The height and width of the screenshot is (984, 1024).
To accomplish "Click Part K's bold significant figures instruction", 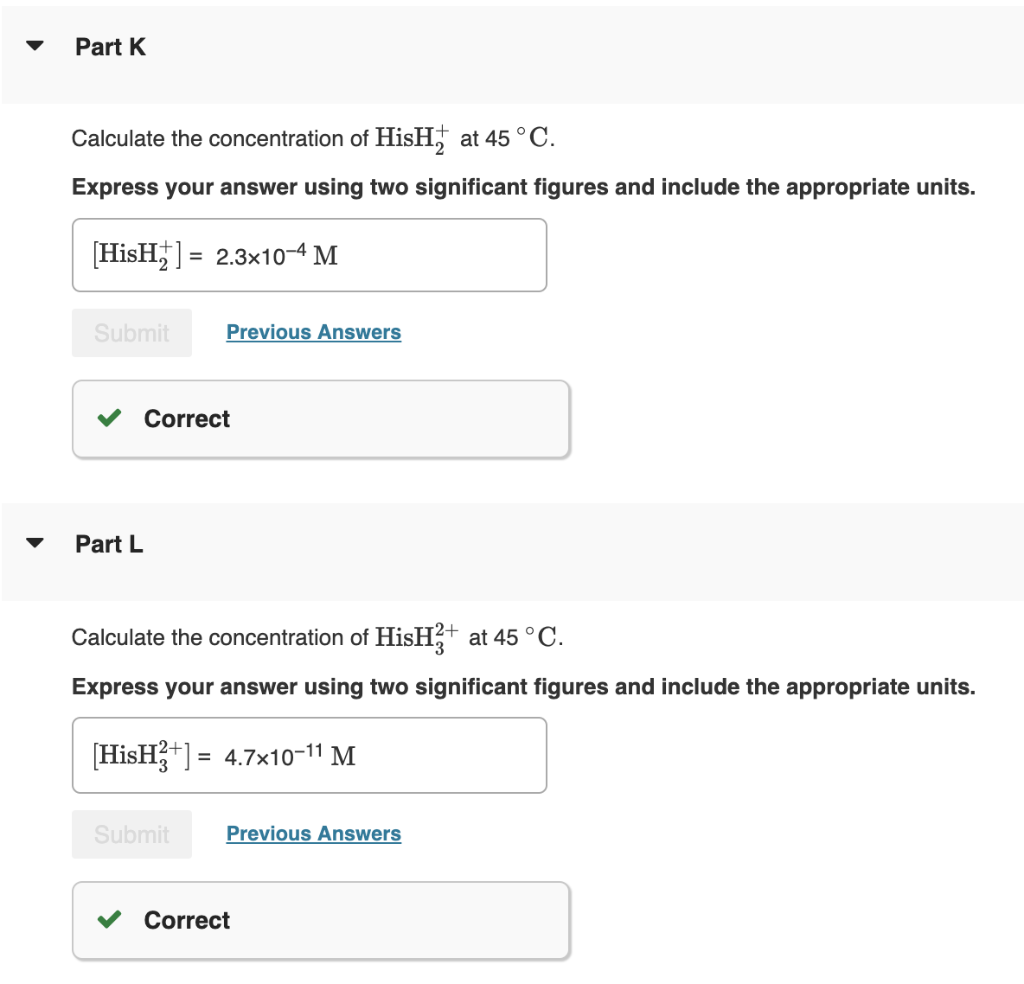I will 523,188.
